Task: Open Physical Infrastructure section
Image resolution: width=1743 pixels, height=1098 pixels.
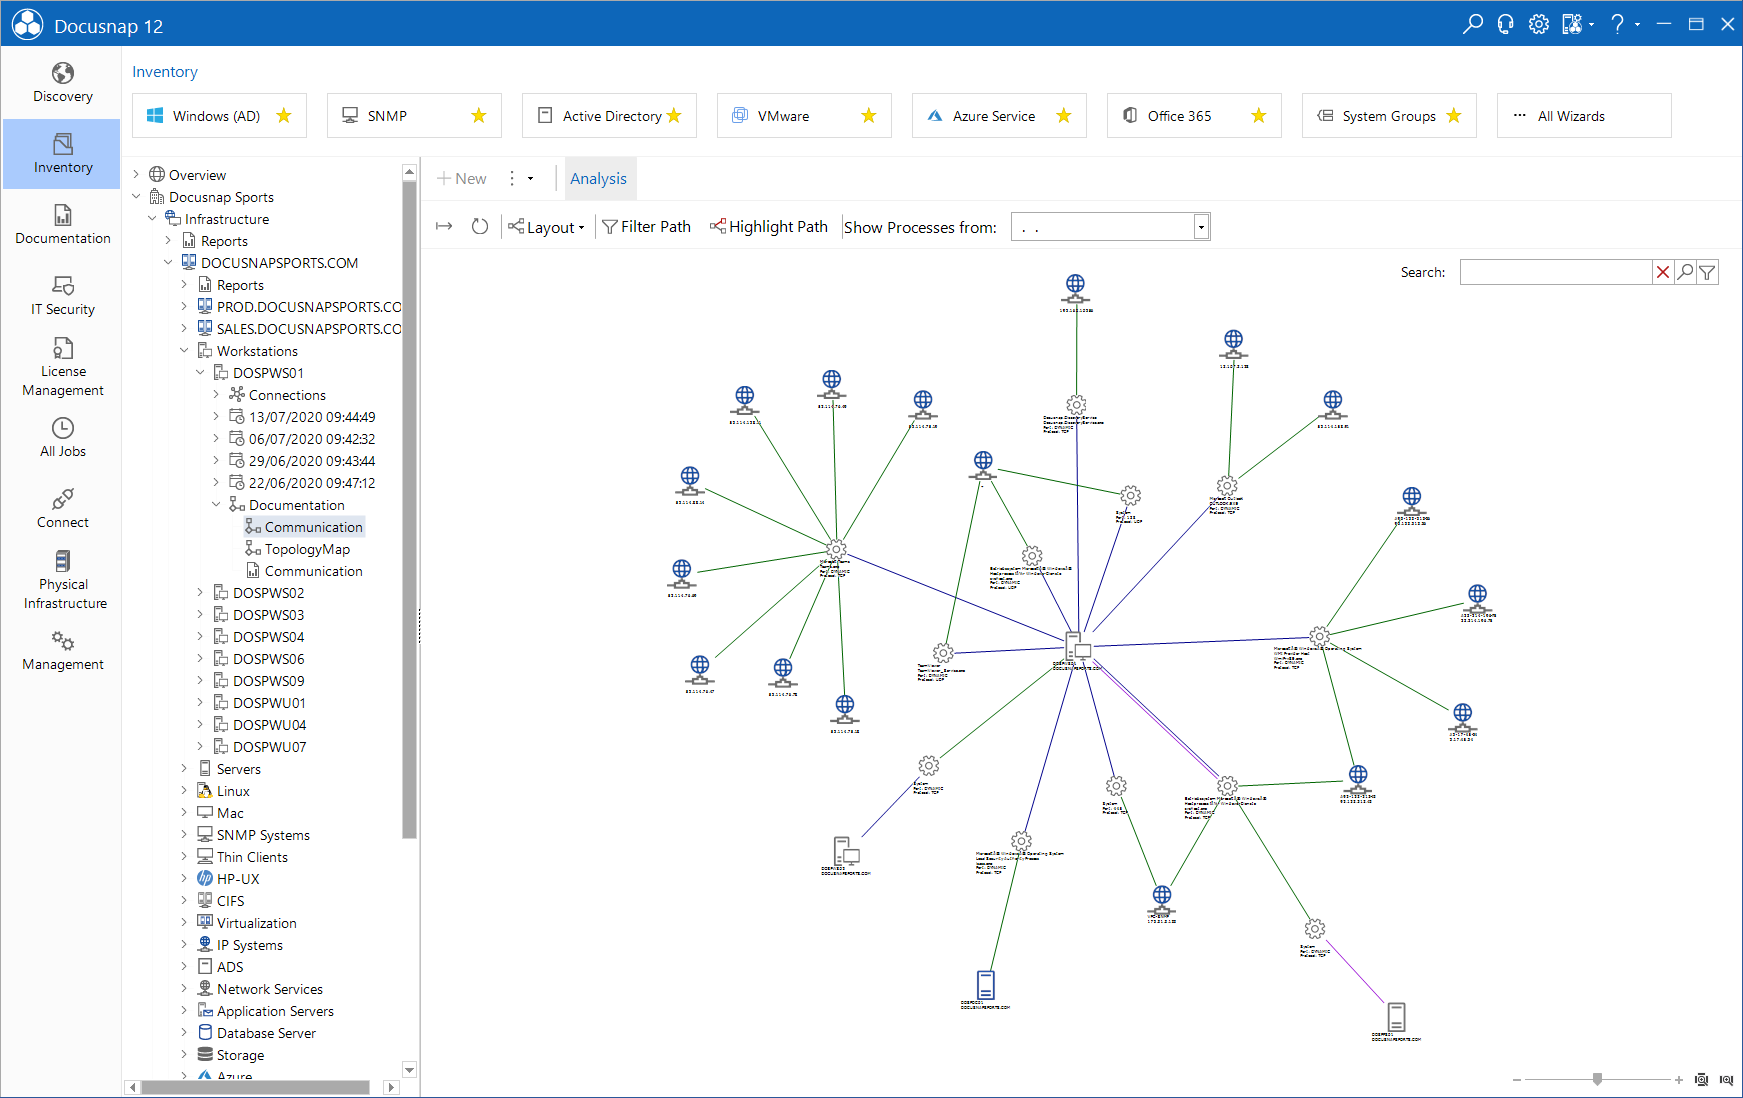Action: (62, 580)
